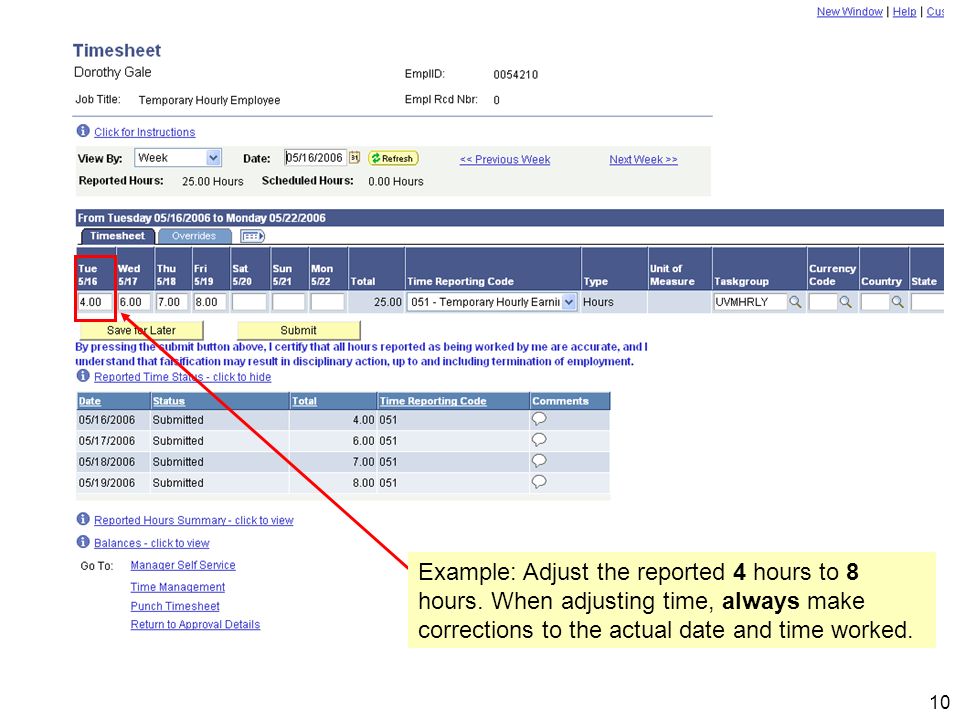Open the Date calendar picker icon
The image size is (960, 720).
pyautogui.click(x=354, y=158)
